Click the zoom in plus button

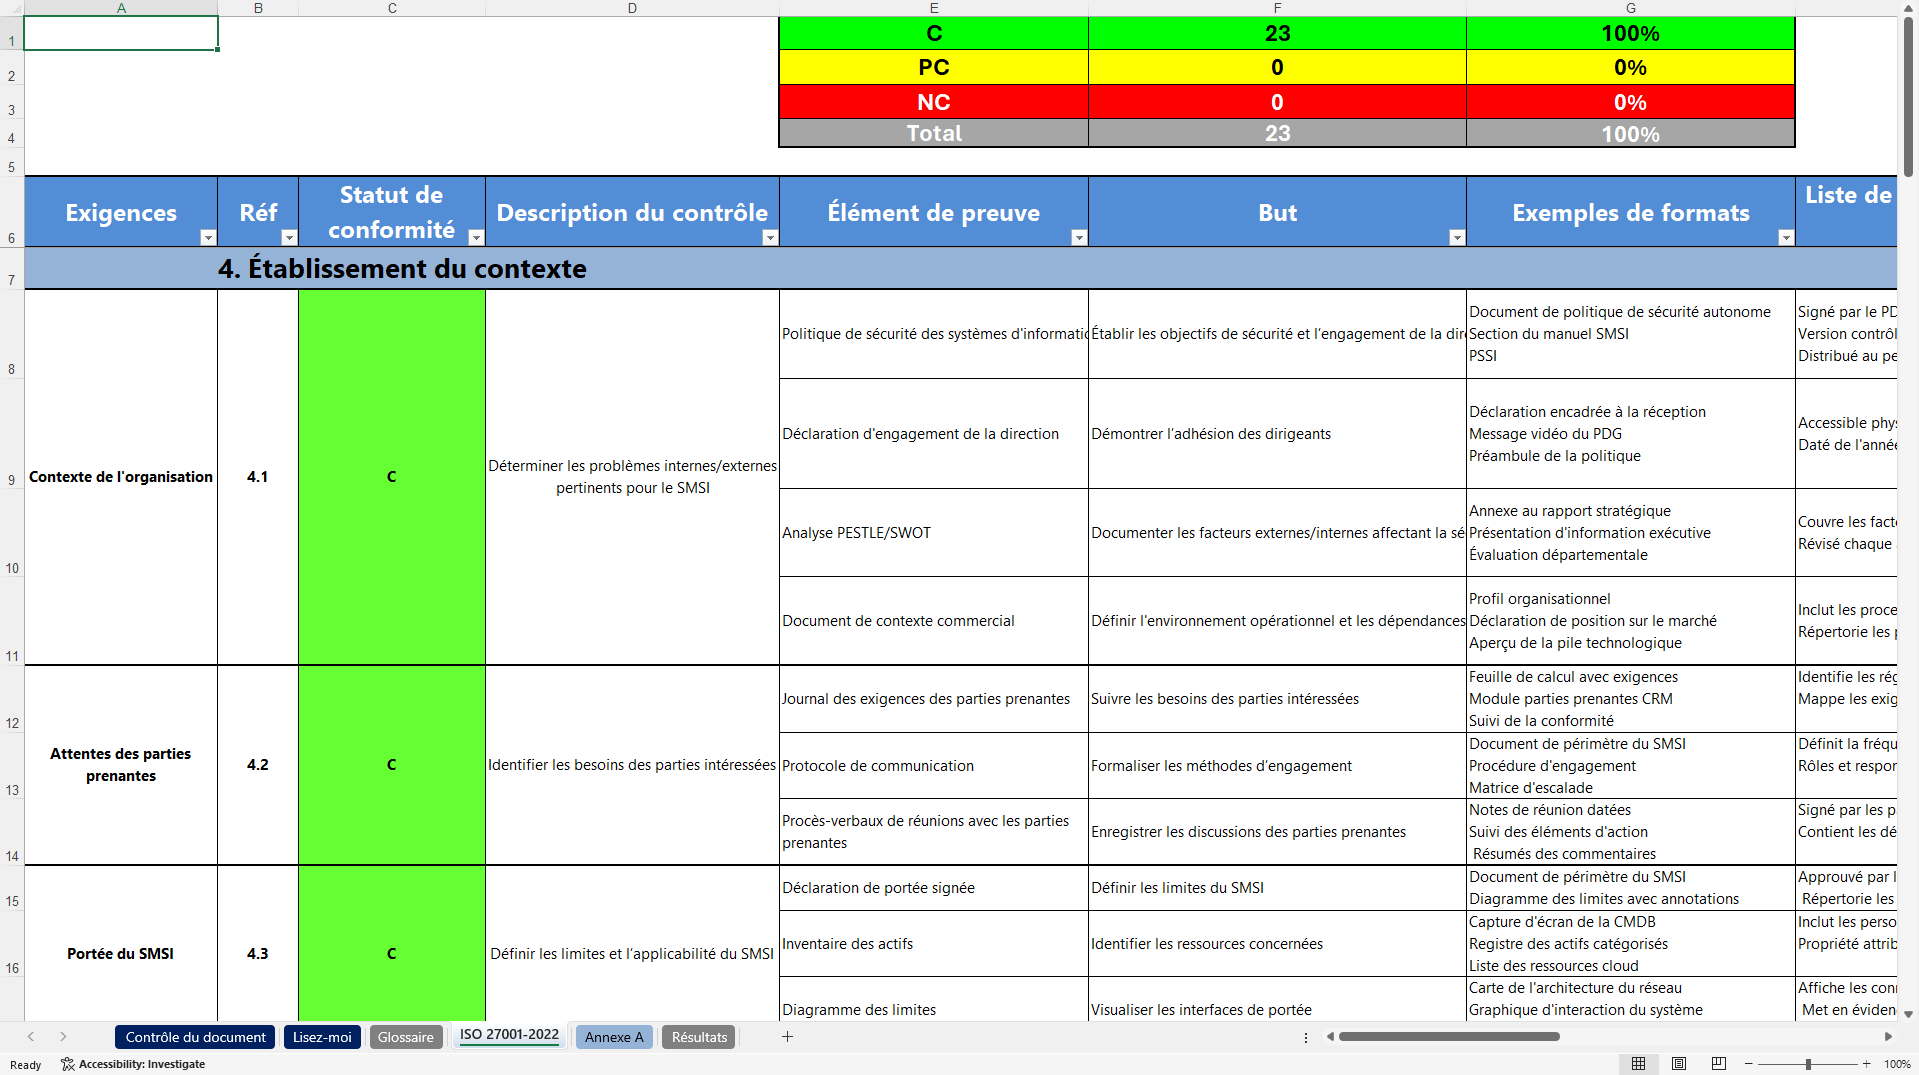coord(1867,1064)
